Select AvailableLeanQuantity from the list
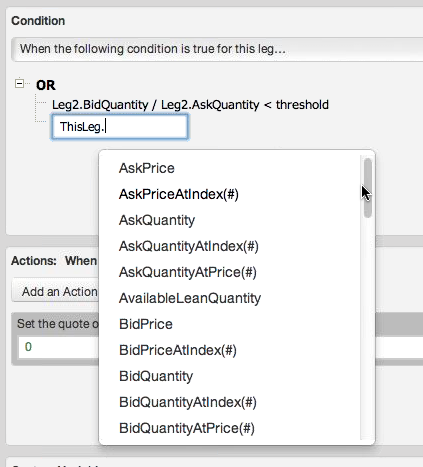 point(190,298)
